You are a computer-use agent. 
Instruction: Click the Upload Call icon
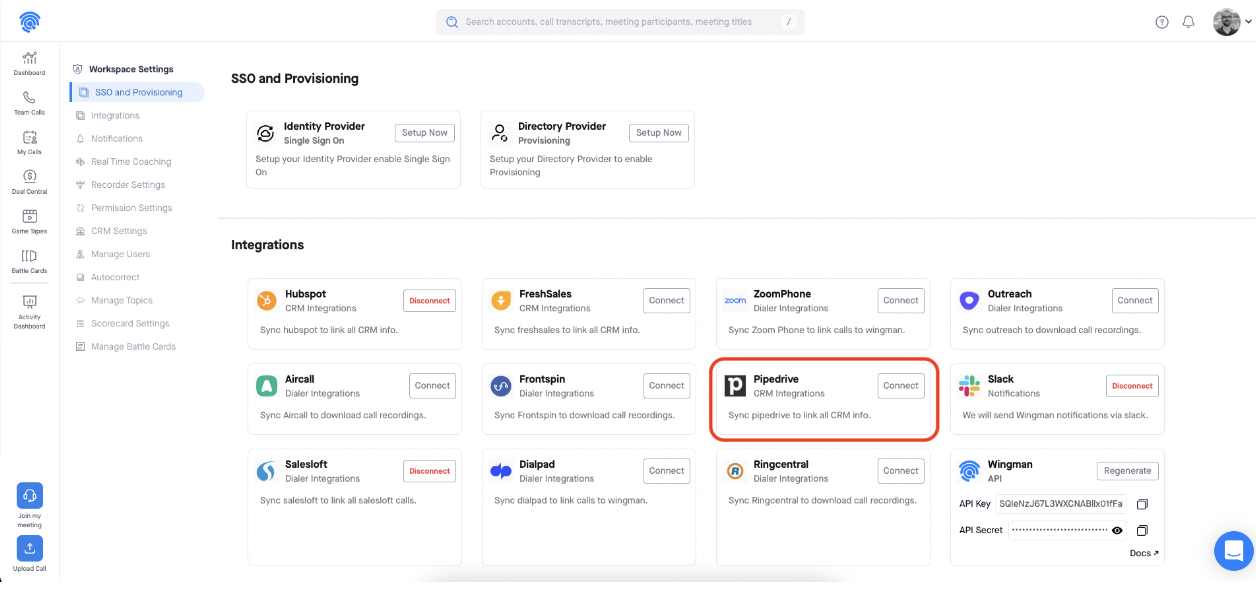pyautogui.click(x=30, y=548)
